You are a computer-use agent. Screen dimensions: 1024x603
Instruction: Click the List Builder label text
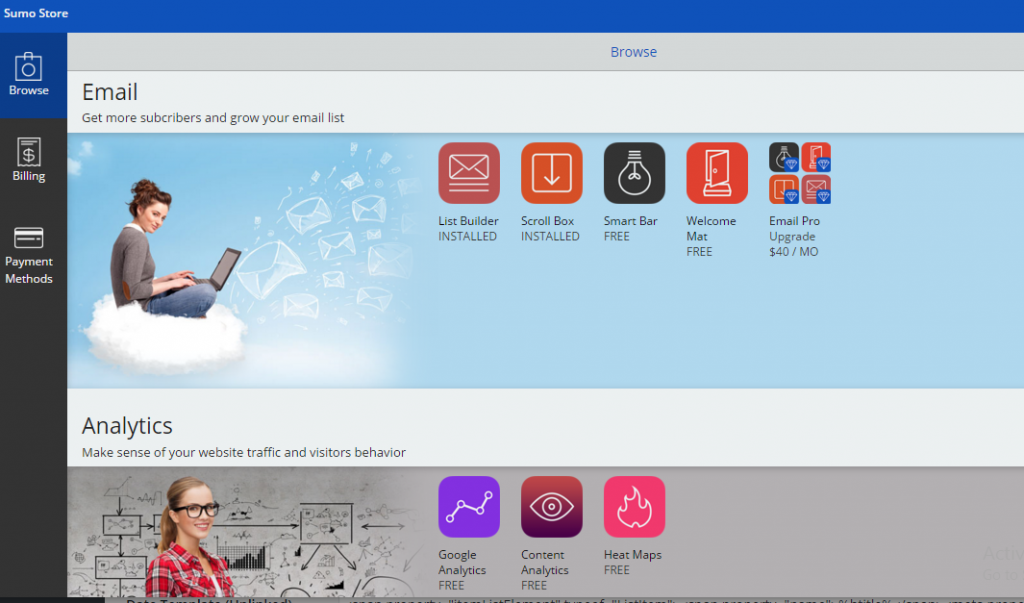468,221
